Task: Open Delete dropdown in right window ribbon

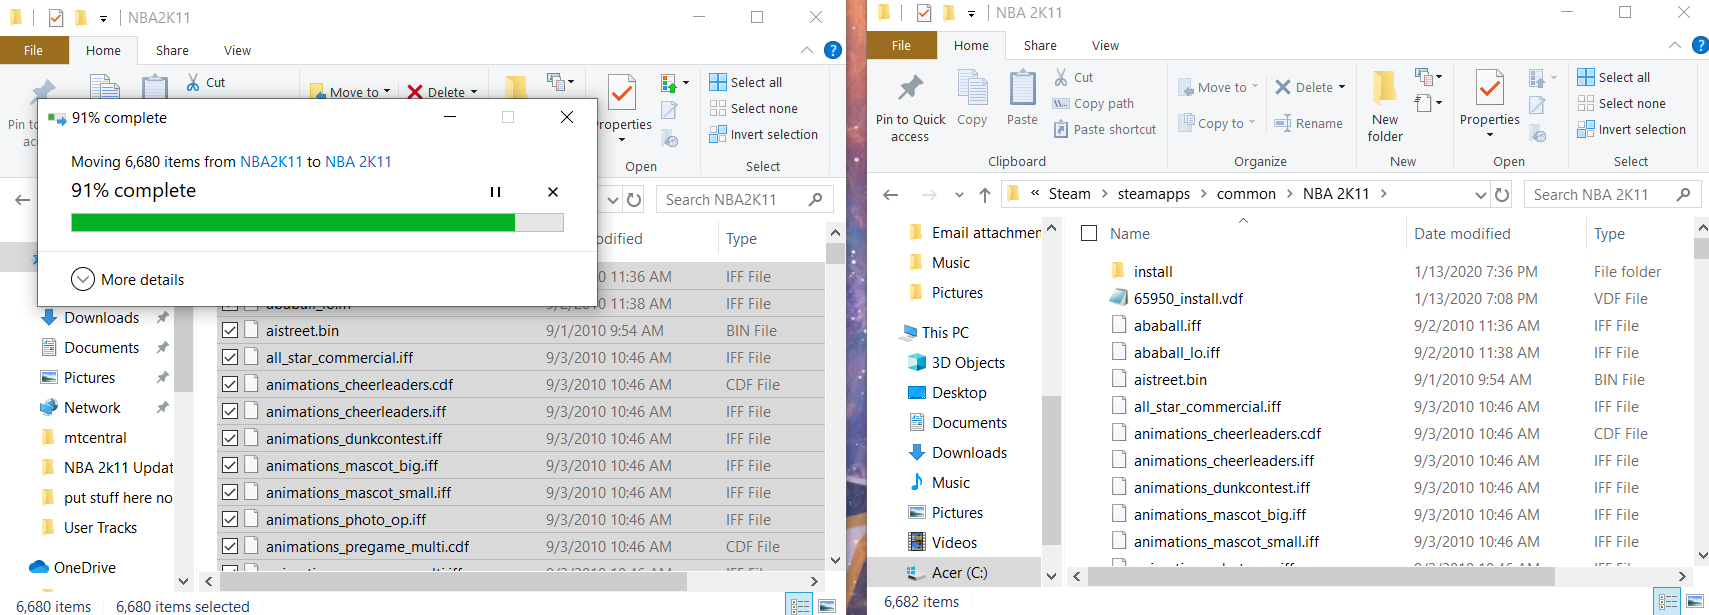Action: pyautogui.click(x=1342, y=87)
